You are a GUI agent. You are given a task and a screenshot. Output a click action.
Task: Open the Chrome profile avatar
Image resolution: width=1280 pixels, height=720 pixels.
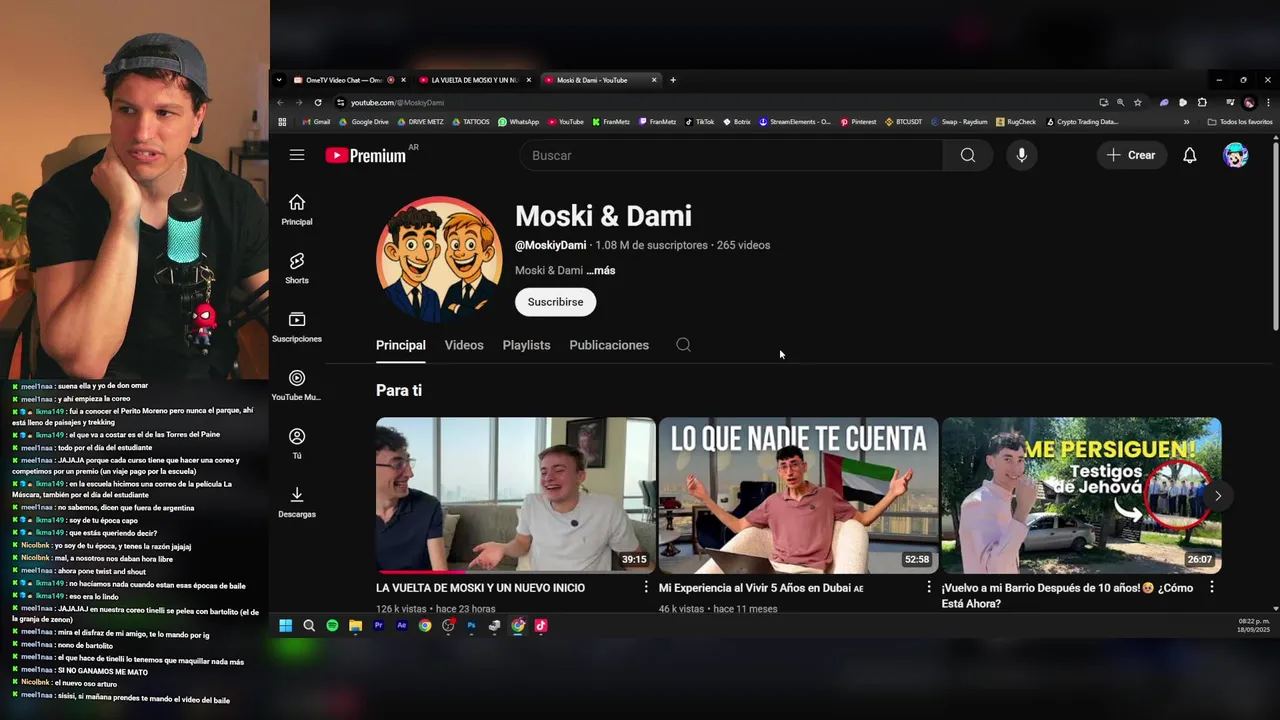pos(1249,102)
